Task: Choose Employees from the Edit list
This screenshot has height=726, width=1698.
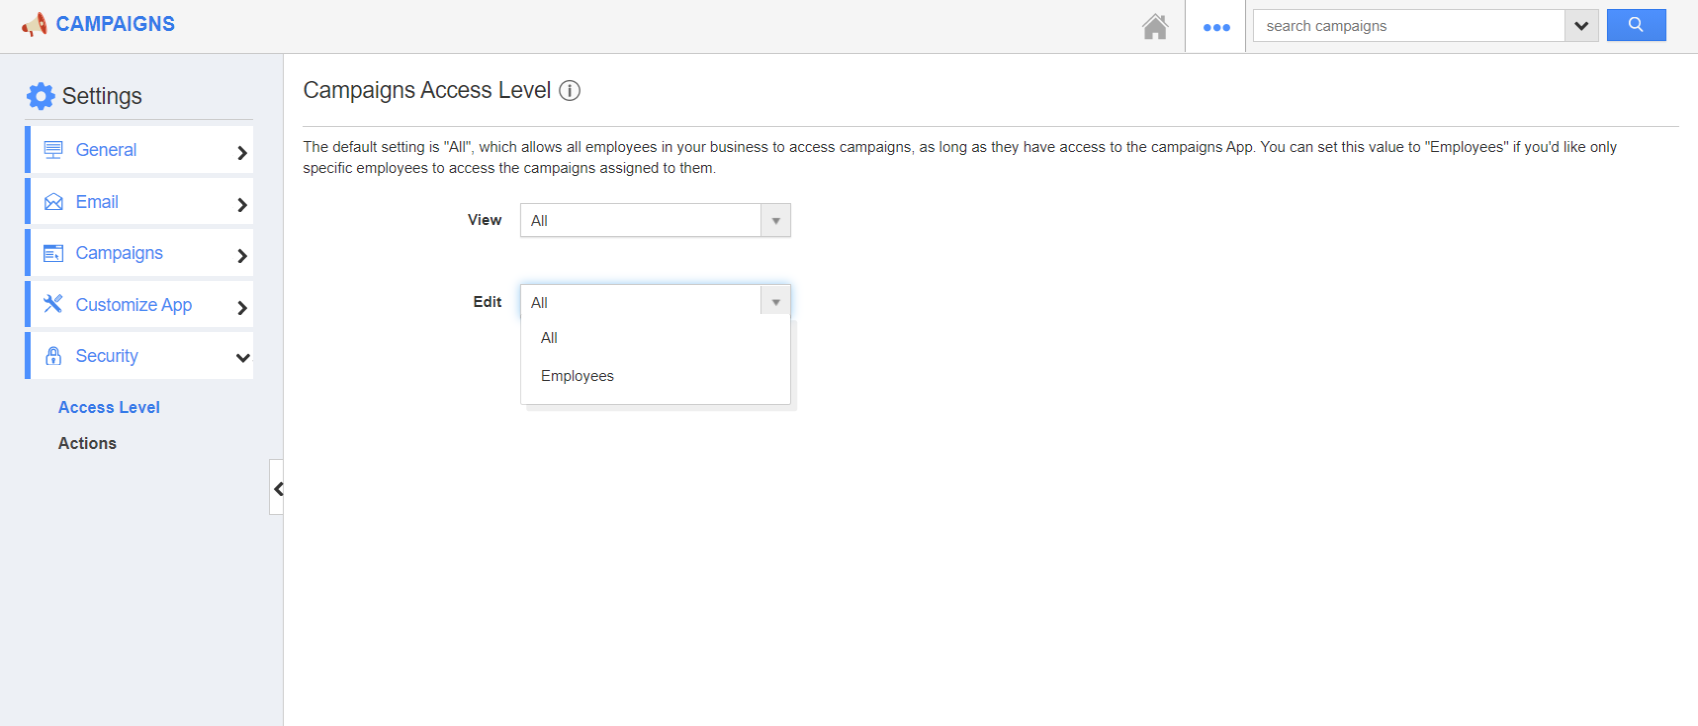Action: [577, 376]
